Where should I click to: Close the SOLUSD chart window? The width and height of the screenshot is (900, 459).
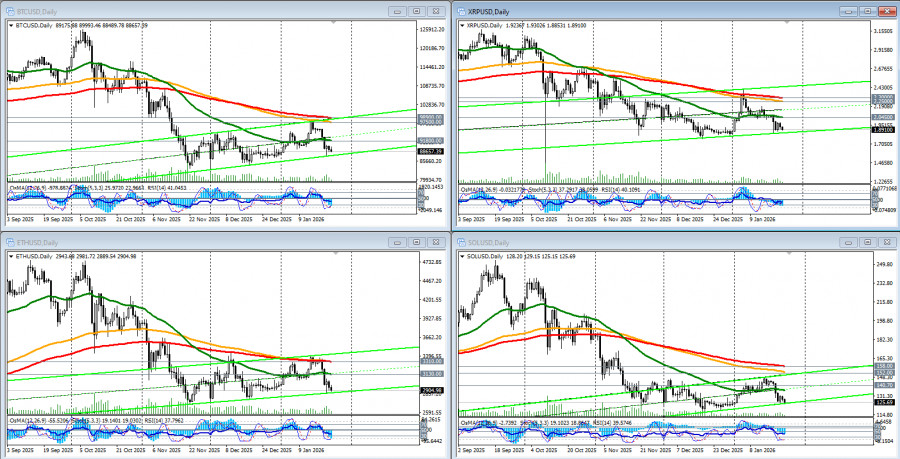point(888,242)
